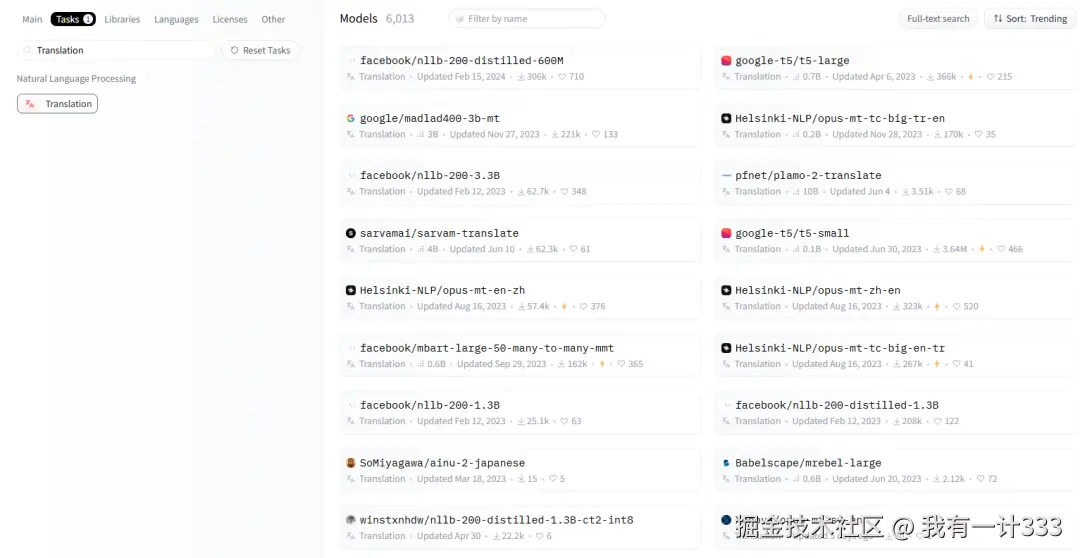Screen dimensions: 1080x558
Task: Open the Sort: Trending dropdown
Action: click(x=1030, y=19)
